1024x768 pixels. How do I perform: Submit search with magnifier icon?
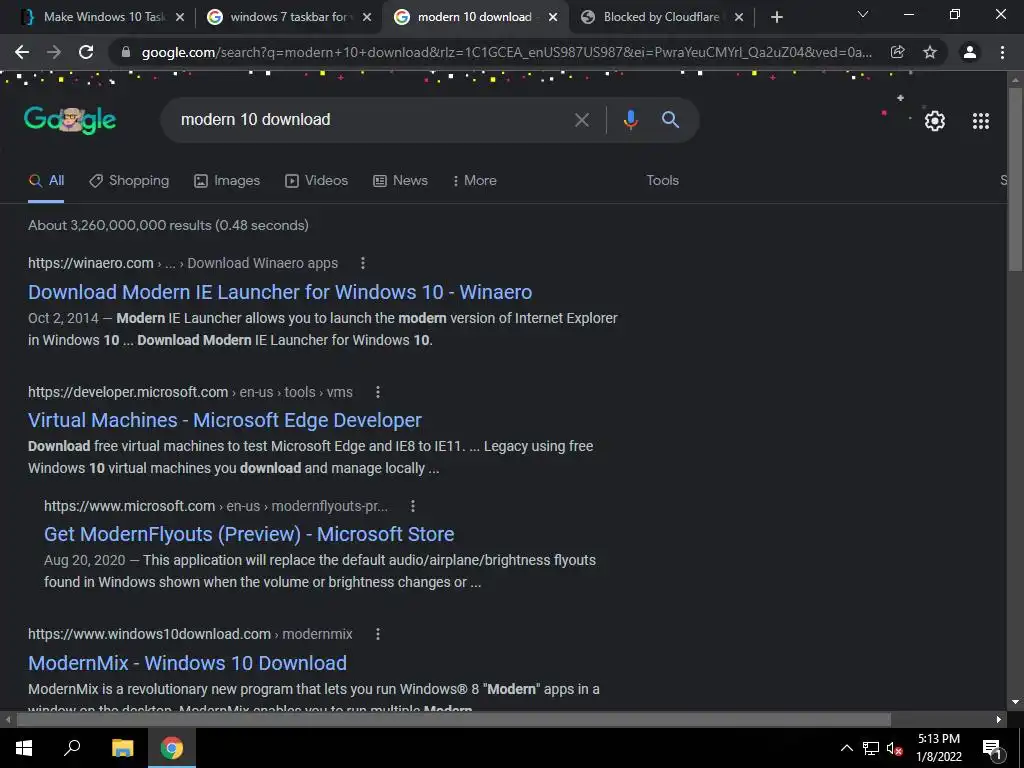point(671,120)
